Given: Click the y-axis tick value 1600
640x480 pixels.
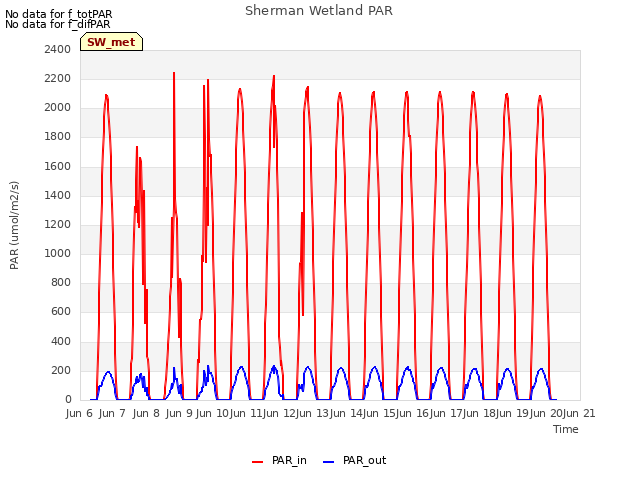Looking at the screenshot, I should [58, 166].
